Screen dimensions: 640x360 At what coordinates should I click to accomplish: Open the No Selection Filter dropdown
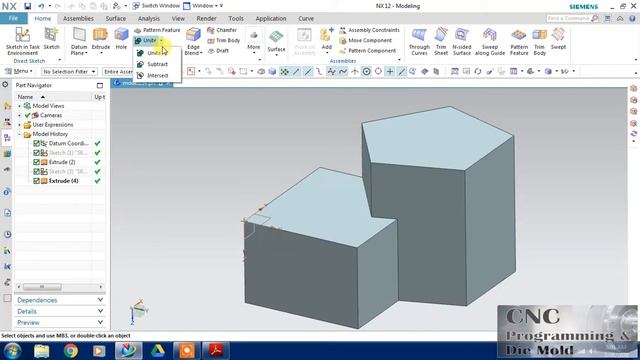[x=69, y=71]
